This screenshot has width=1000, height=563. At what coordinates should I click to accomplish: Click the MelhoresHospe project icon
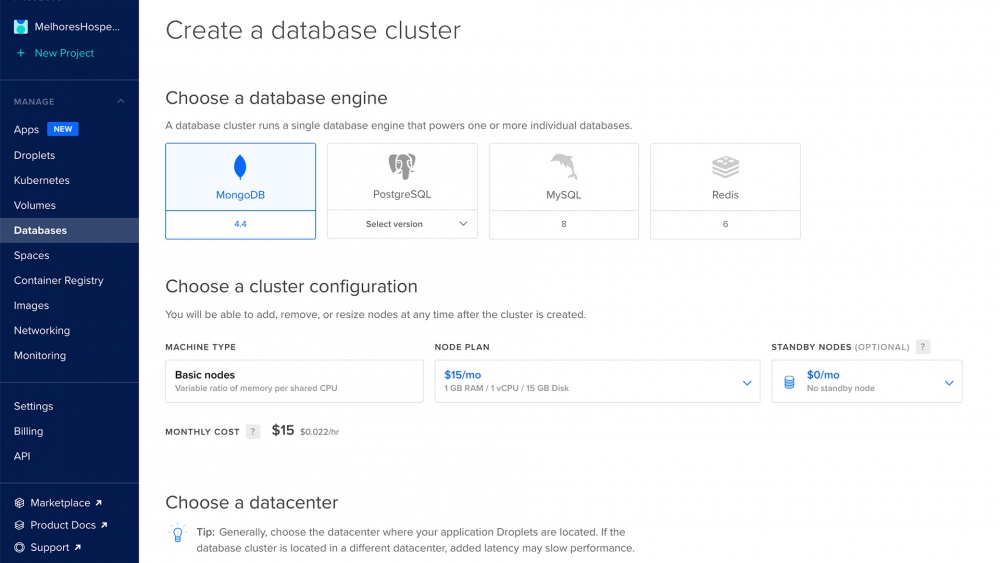point(21,27)
